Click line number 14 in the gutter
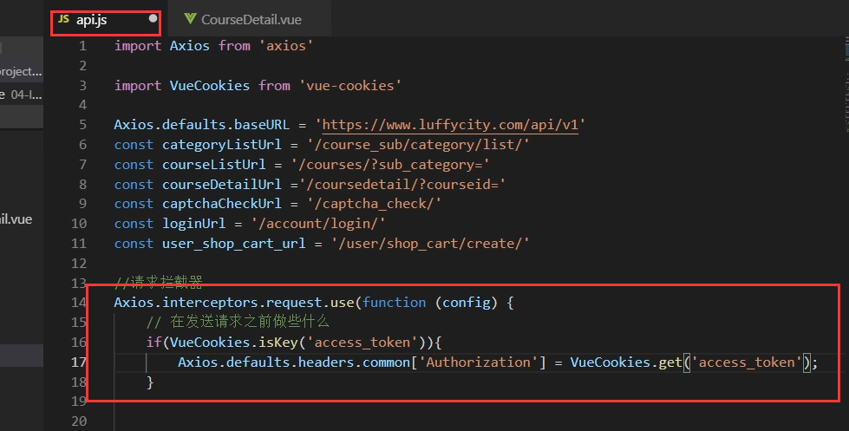The width and height of the screenshot is (849, 431). pyautogui.click(x=79, y=302)
